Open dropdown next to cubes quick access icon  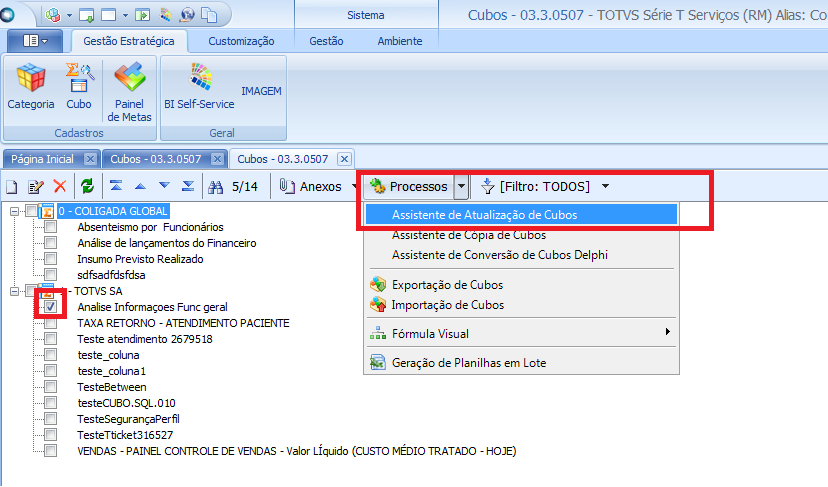click(69, 15)
